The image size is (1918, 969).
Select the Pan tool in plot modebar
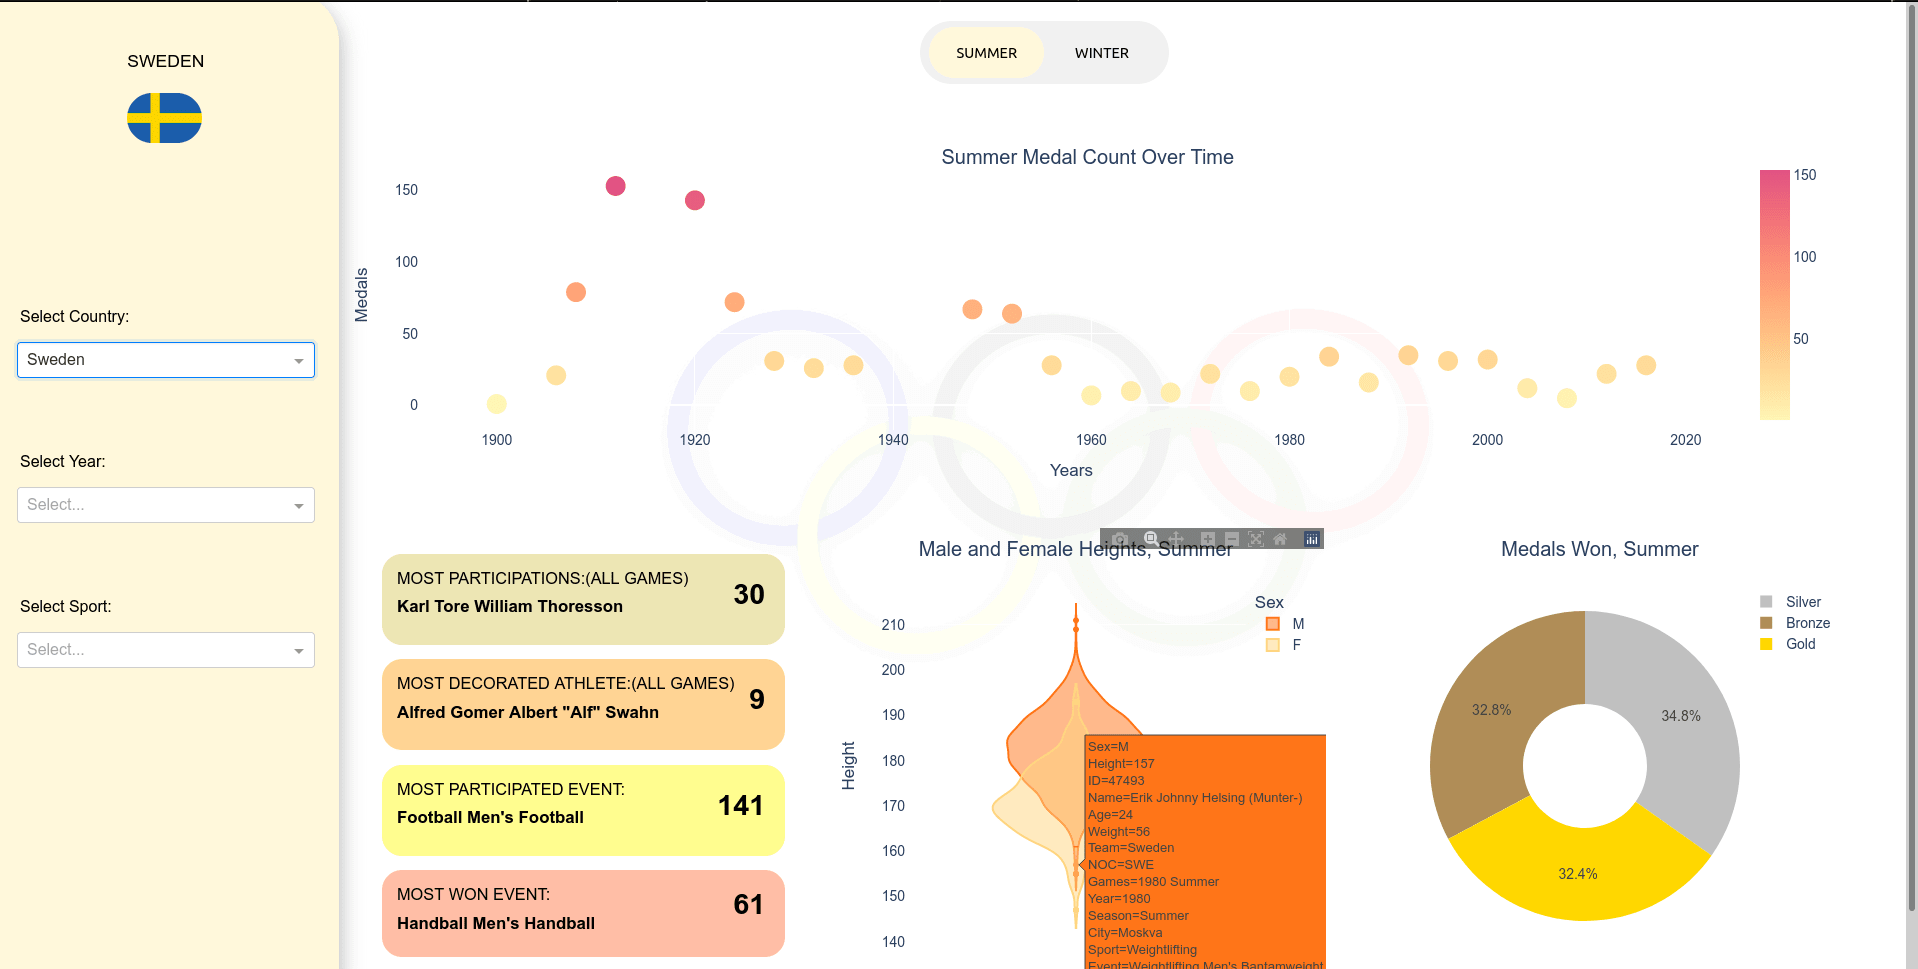click(1176, 539)
